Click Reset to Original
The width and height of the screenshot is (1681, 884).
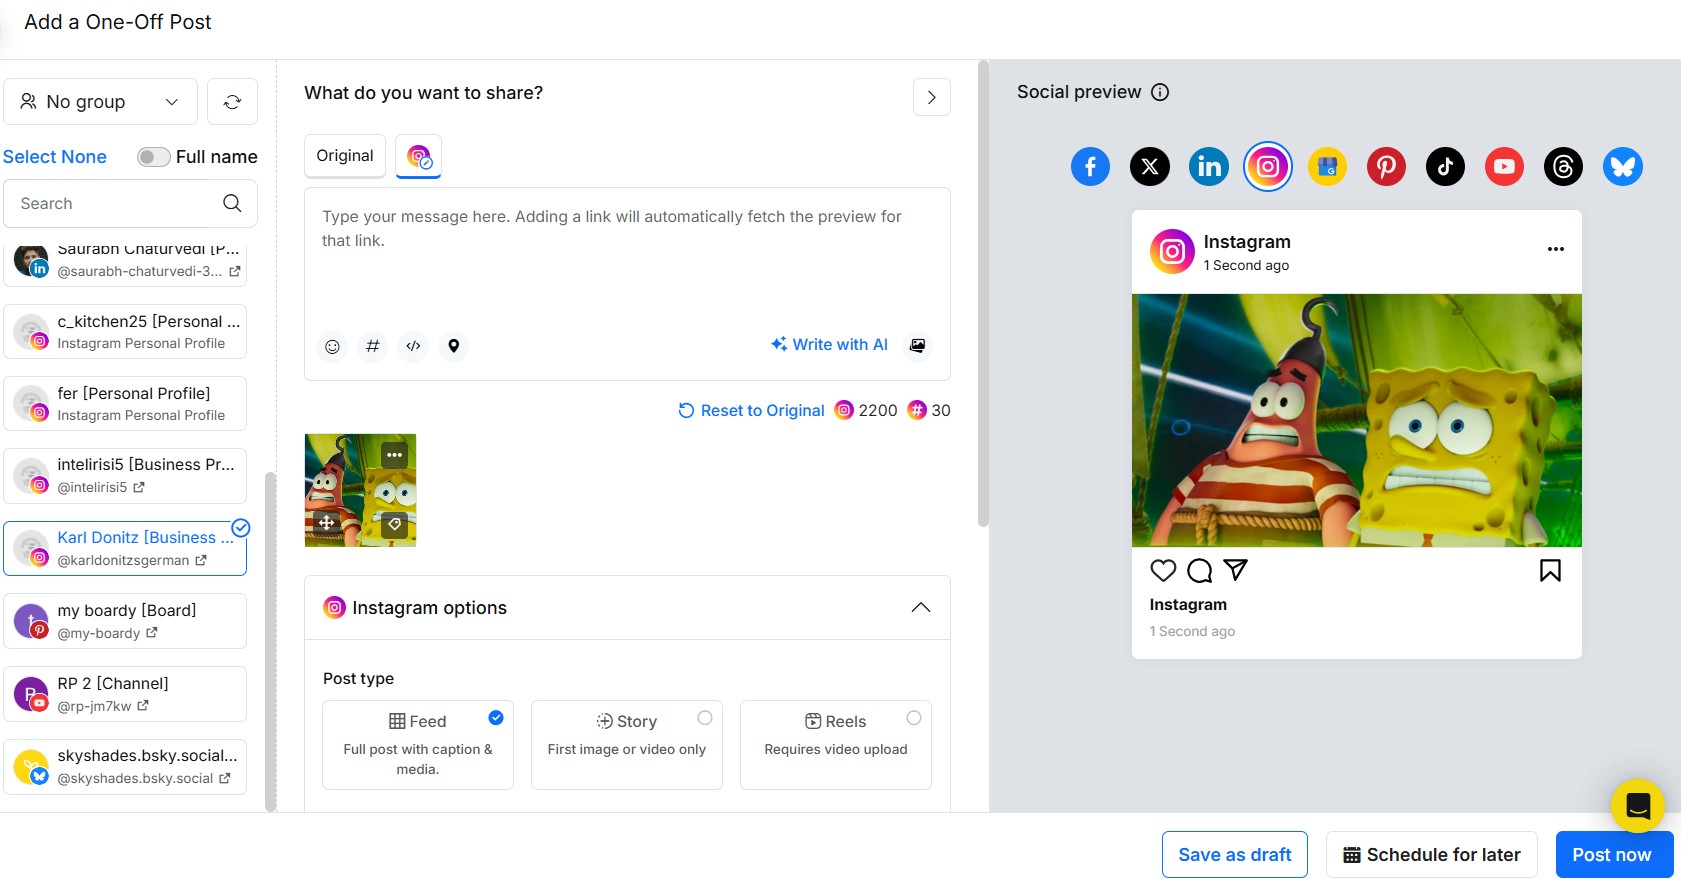tap(751, 410)
